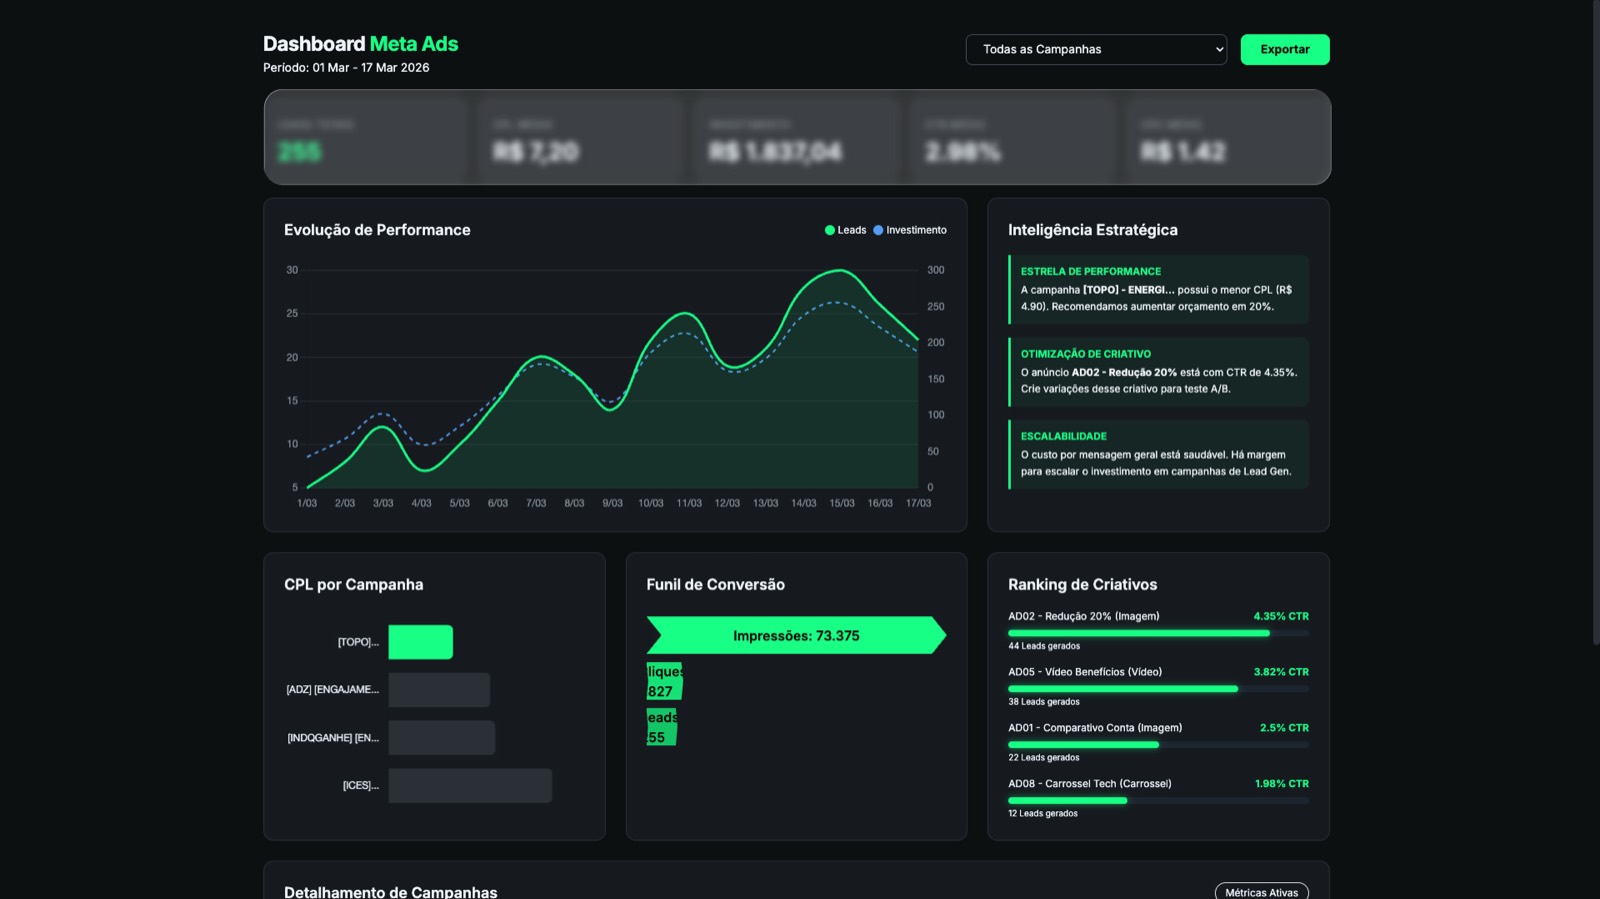Viewport: 1600px width, 899px height.
Task: Click the 3.82% CTR value
Action: pos(1281,672)
